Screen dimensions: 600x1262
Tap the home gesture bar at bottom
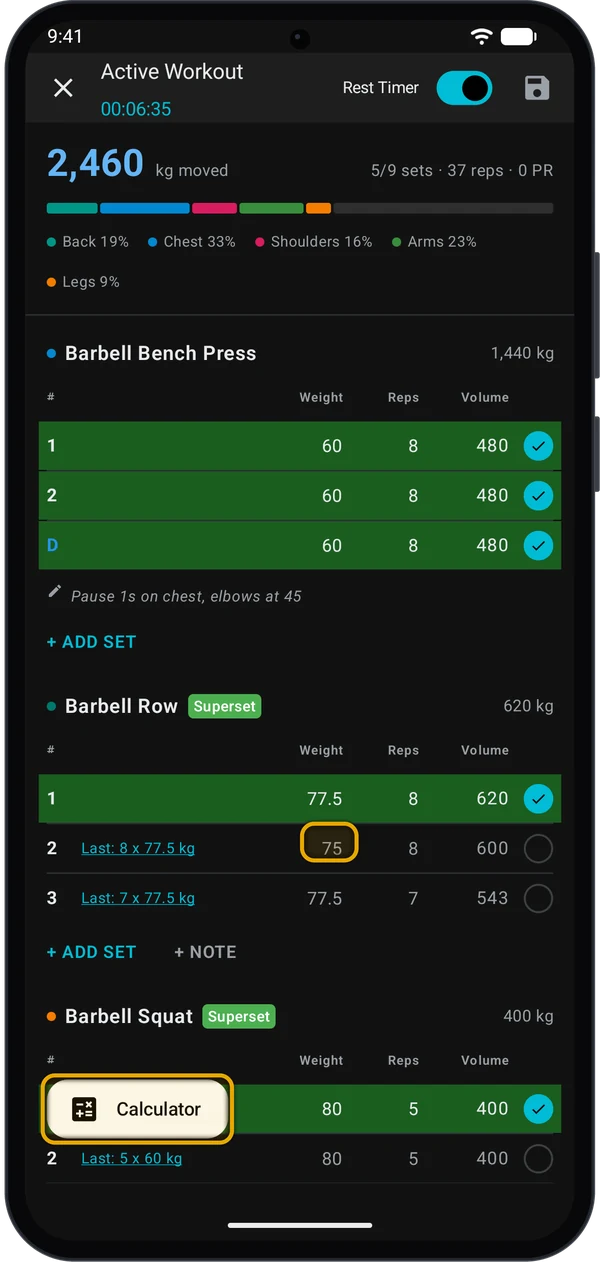[x=300, y=1225]
